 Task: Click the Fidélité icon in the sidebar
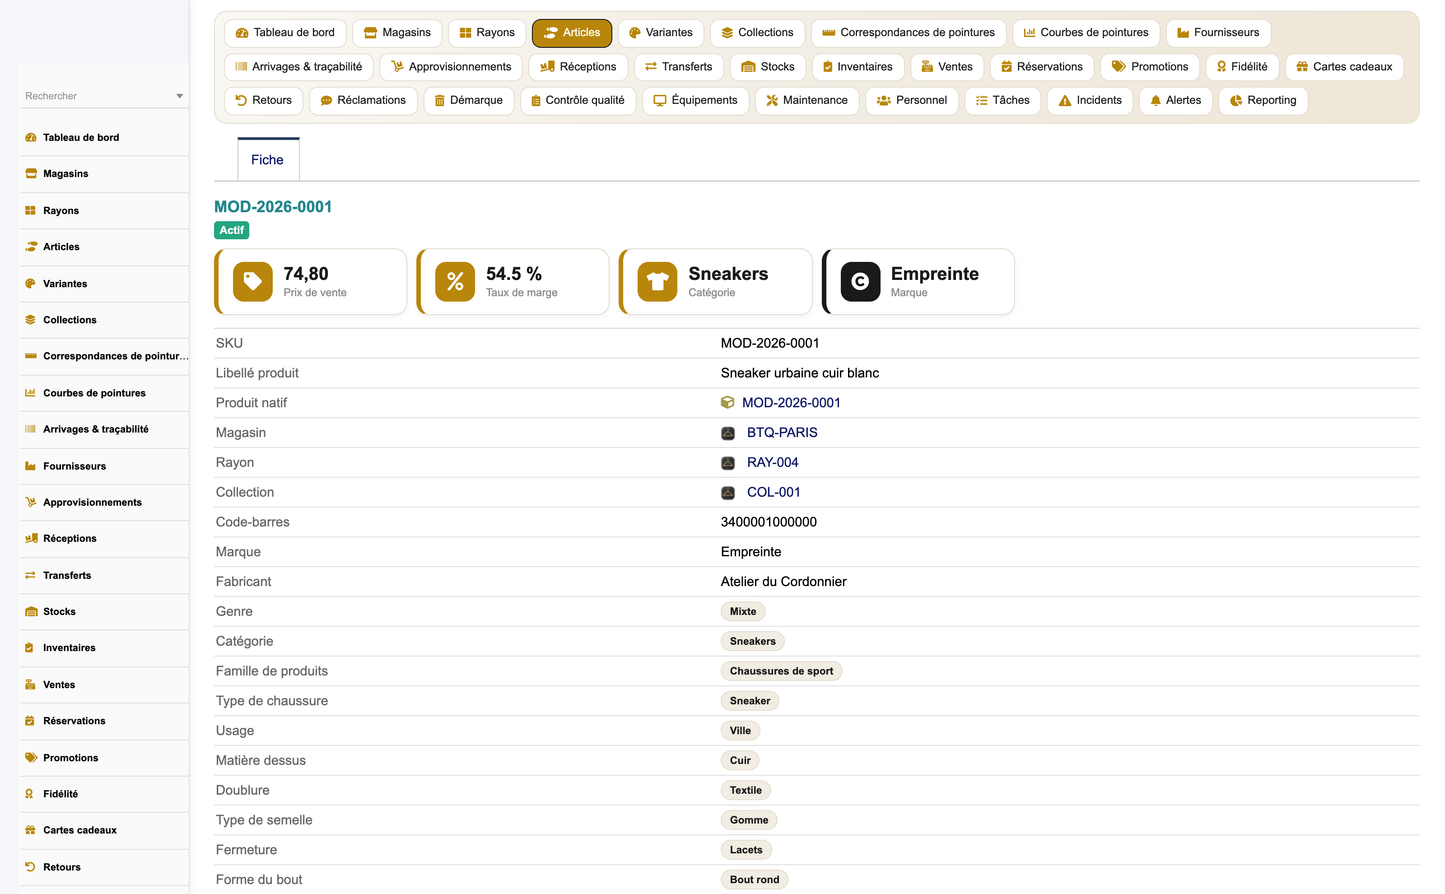[30, 794]
